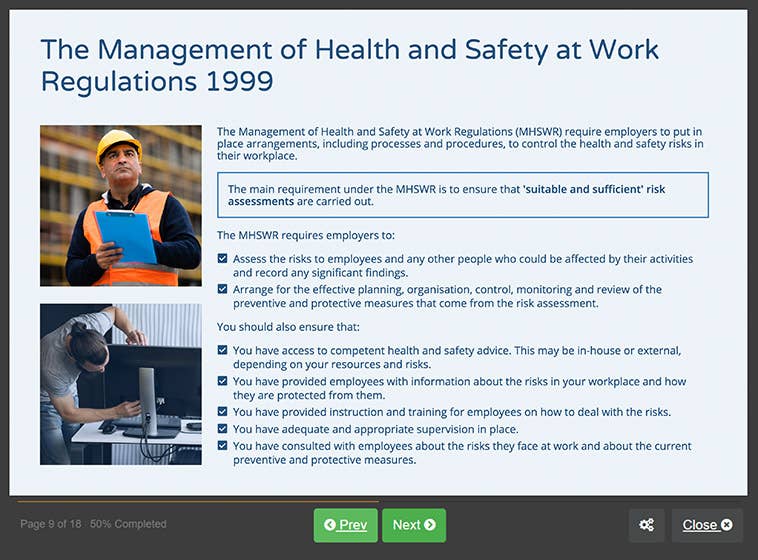
Task: Click the person adjusting monitor photo
Action: [120, 384]
